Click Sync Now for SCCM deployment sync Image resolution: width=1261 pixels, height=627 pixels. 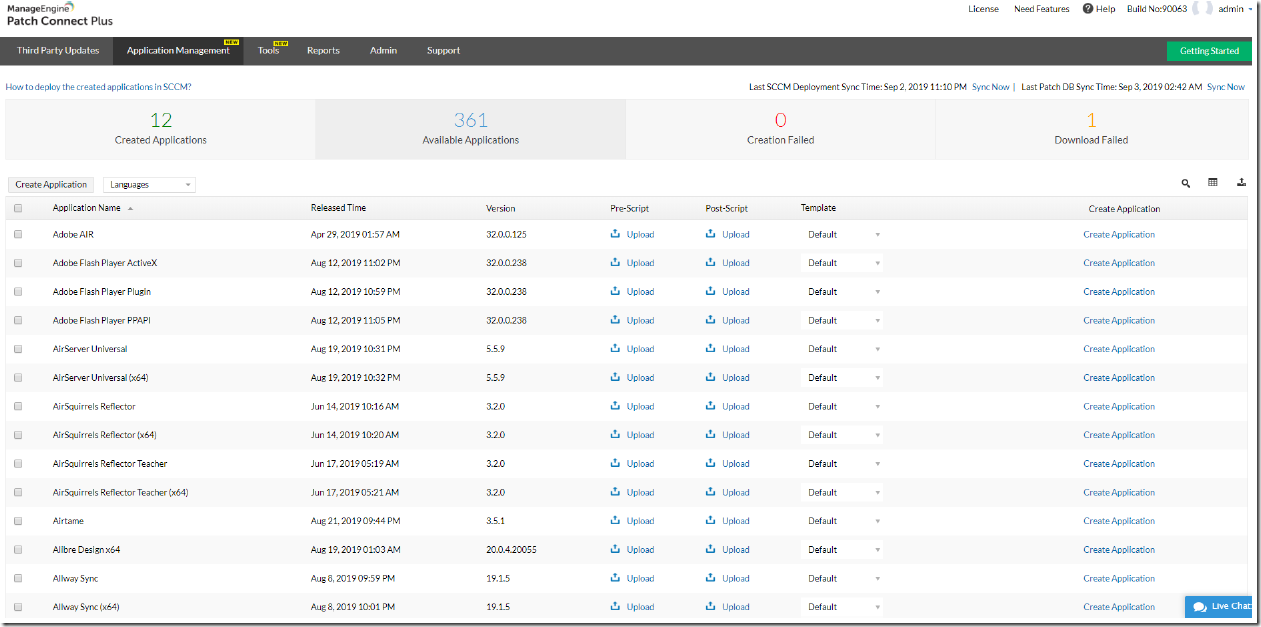(989, 86)
